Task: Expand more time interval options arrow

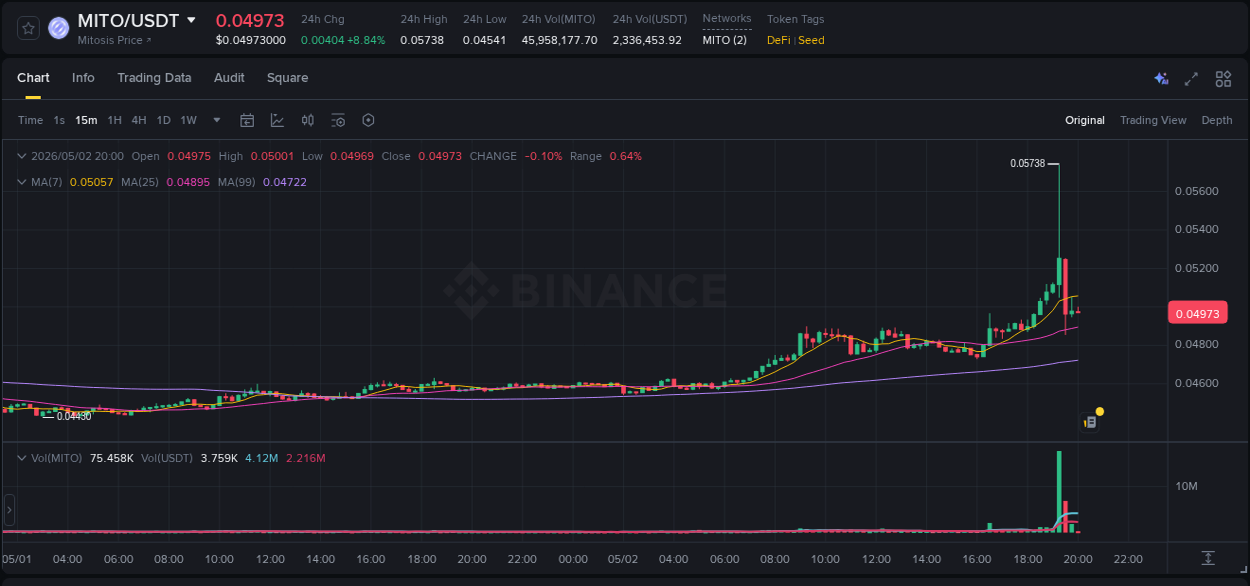Action: click(216, 120)
